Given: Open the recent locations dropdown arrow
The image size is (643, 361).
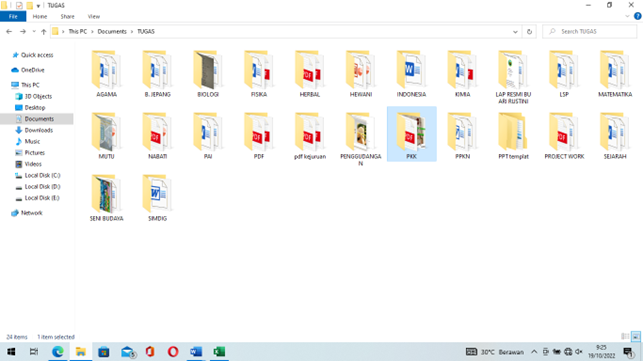Looking at the screenshot, I should [34, 32].
